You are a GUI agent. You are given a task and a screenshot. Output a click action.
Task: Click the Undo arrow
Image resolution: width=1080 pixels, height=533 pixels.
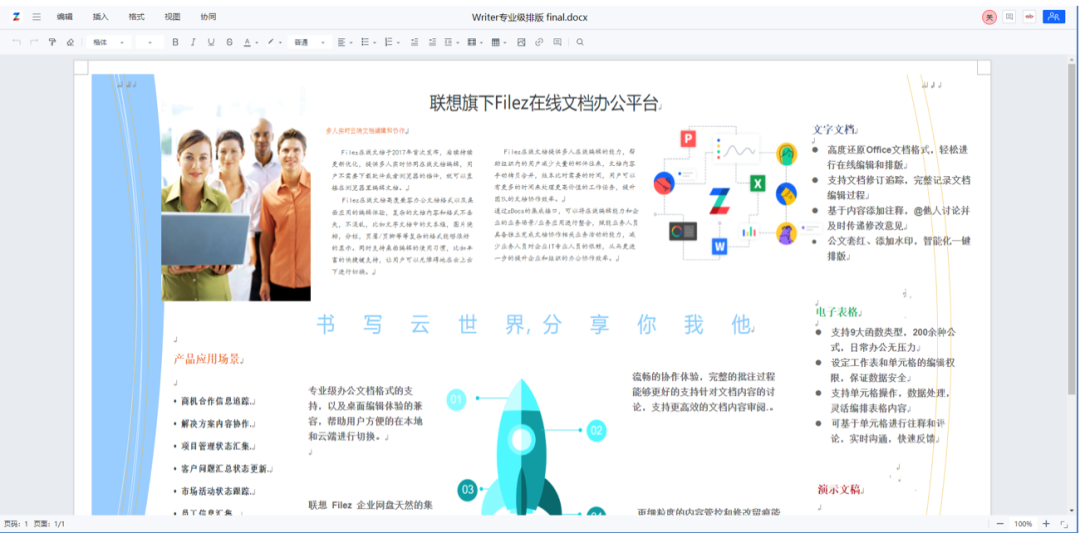point(17,42)
